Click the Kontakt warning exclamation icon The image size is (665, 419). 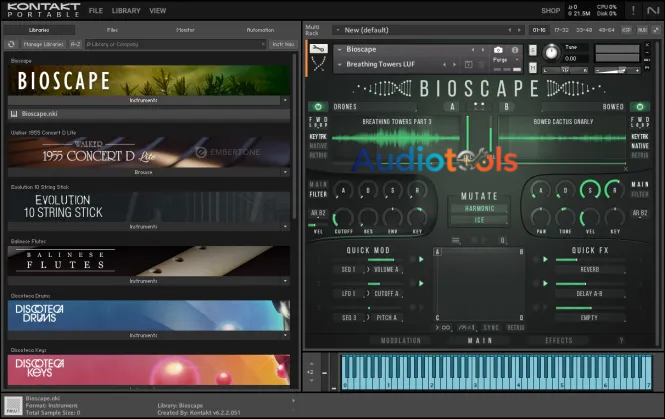click(x=633, y=11)
